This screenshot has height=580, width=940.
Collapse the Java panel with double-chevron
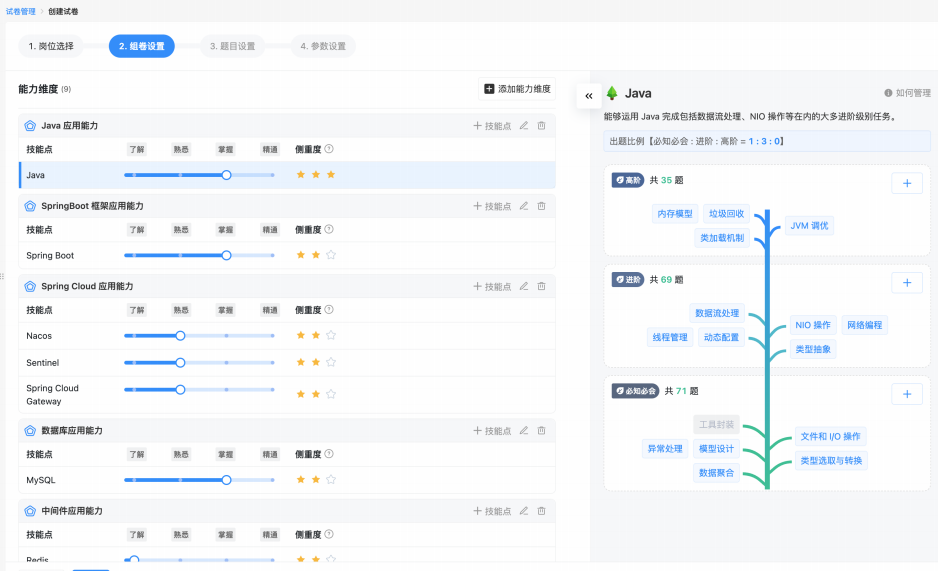(x=589, y=96)
